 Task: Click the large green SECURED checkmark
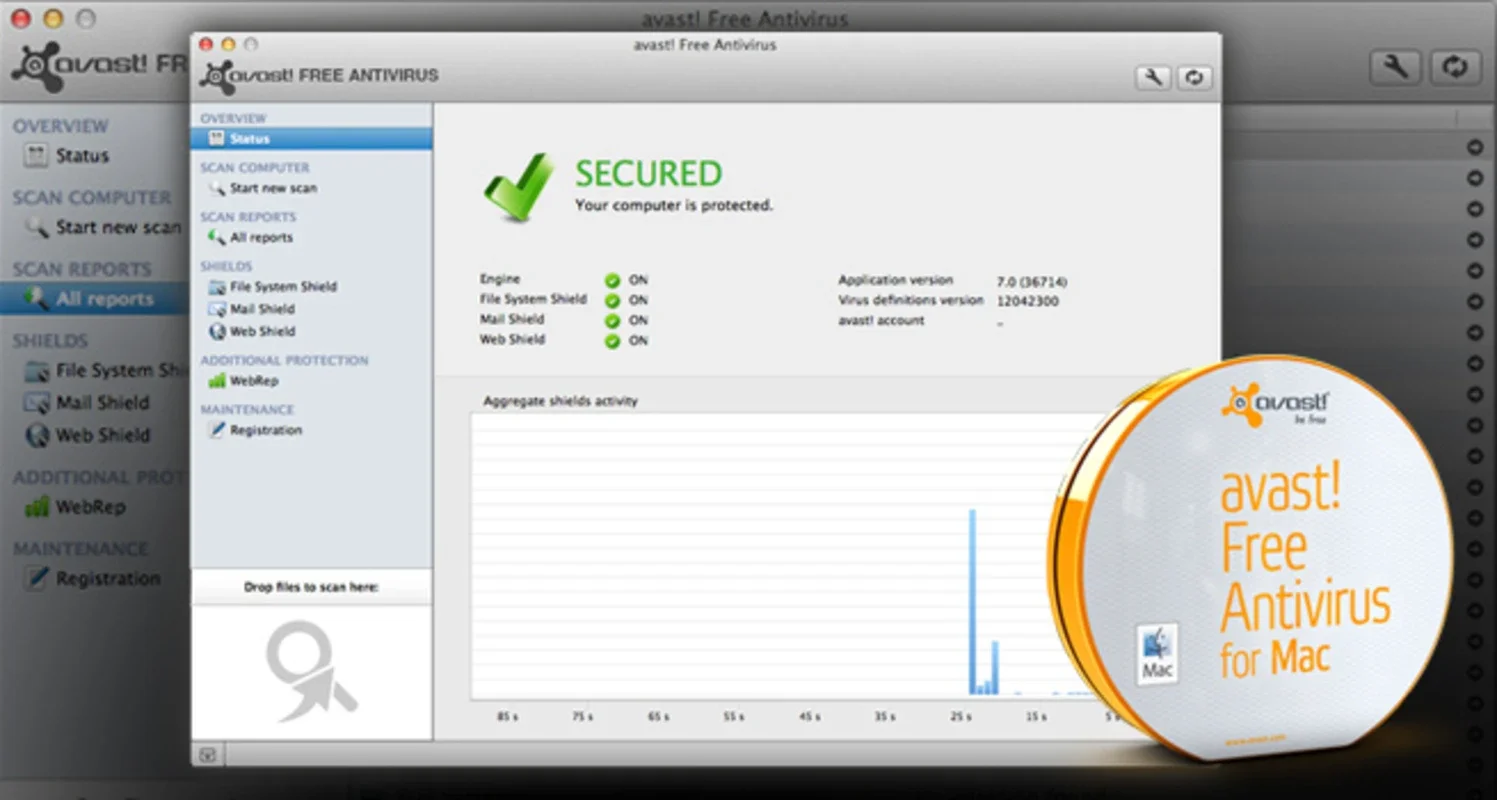(x=518, y=187)
